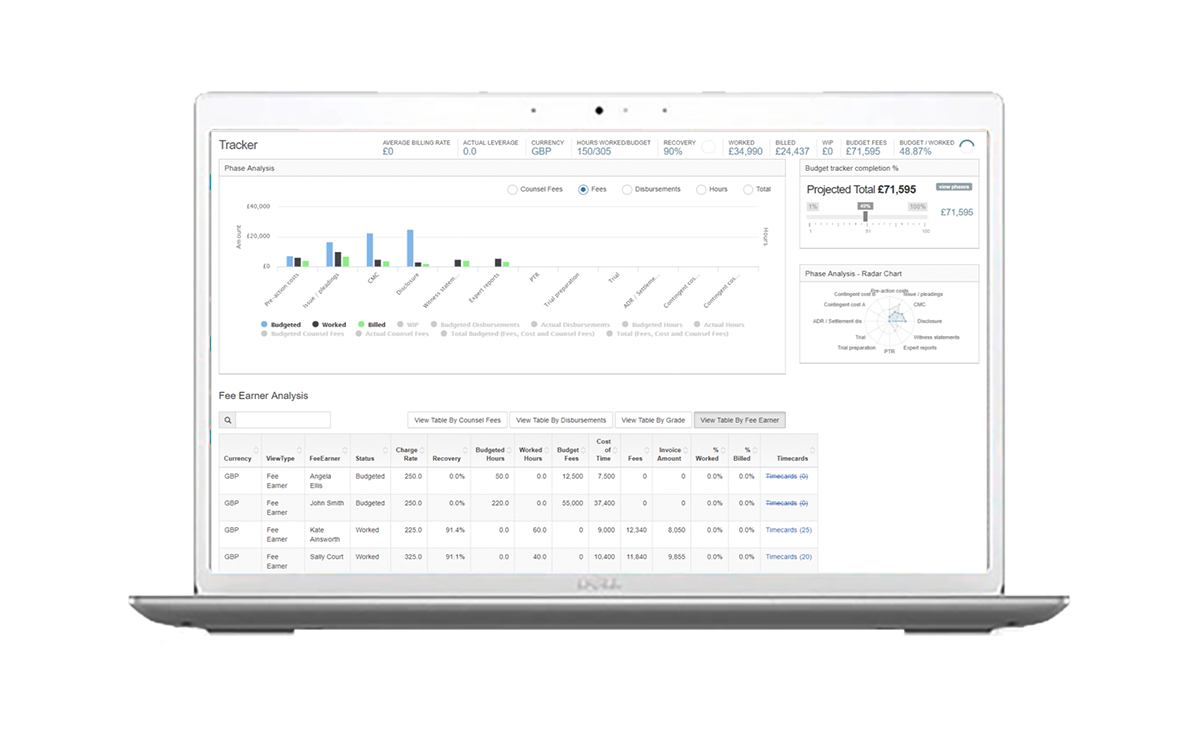
Task: Sort table by Recovery column arrows
Action: pos(465,451)
